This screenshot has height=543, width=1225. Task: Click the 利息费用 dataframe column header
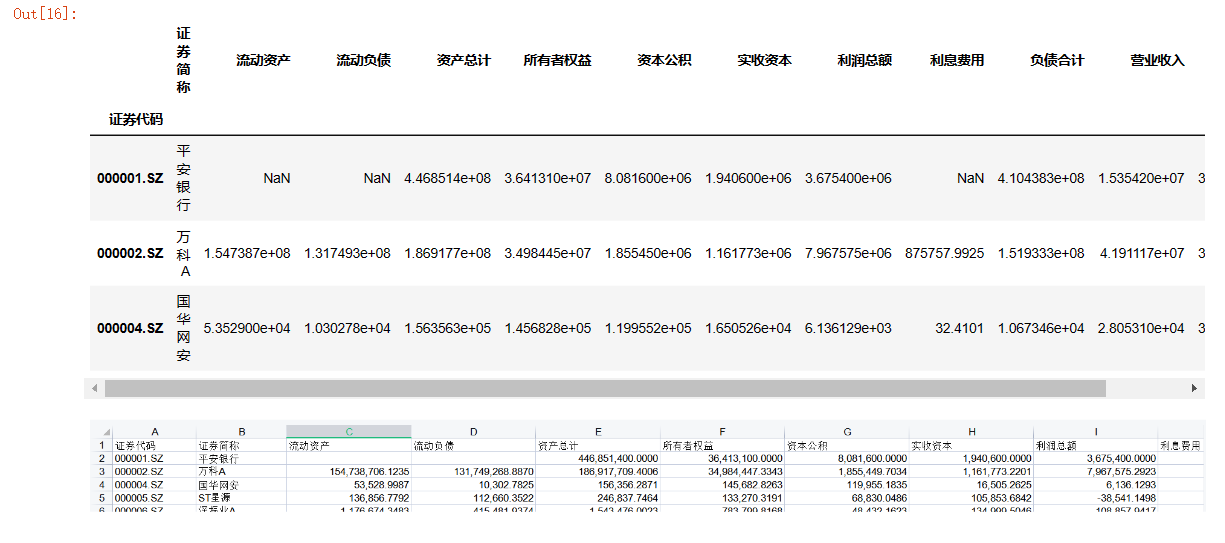click(957, 60)
